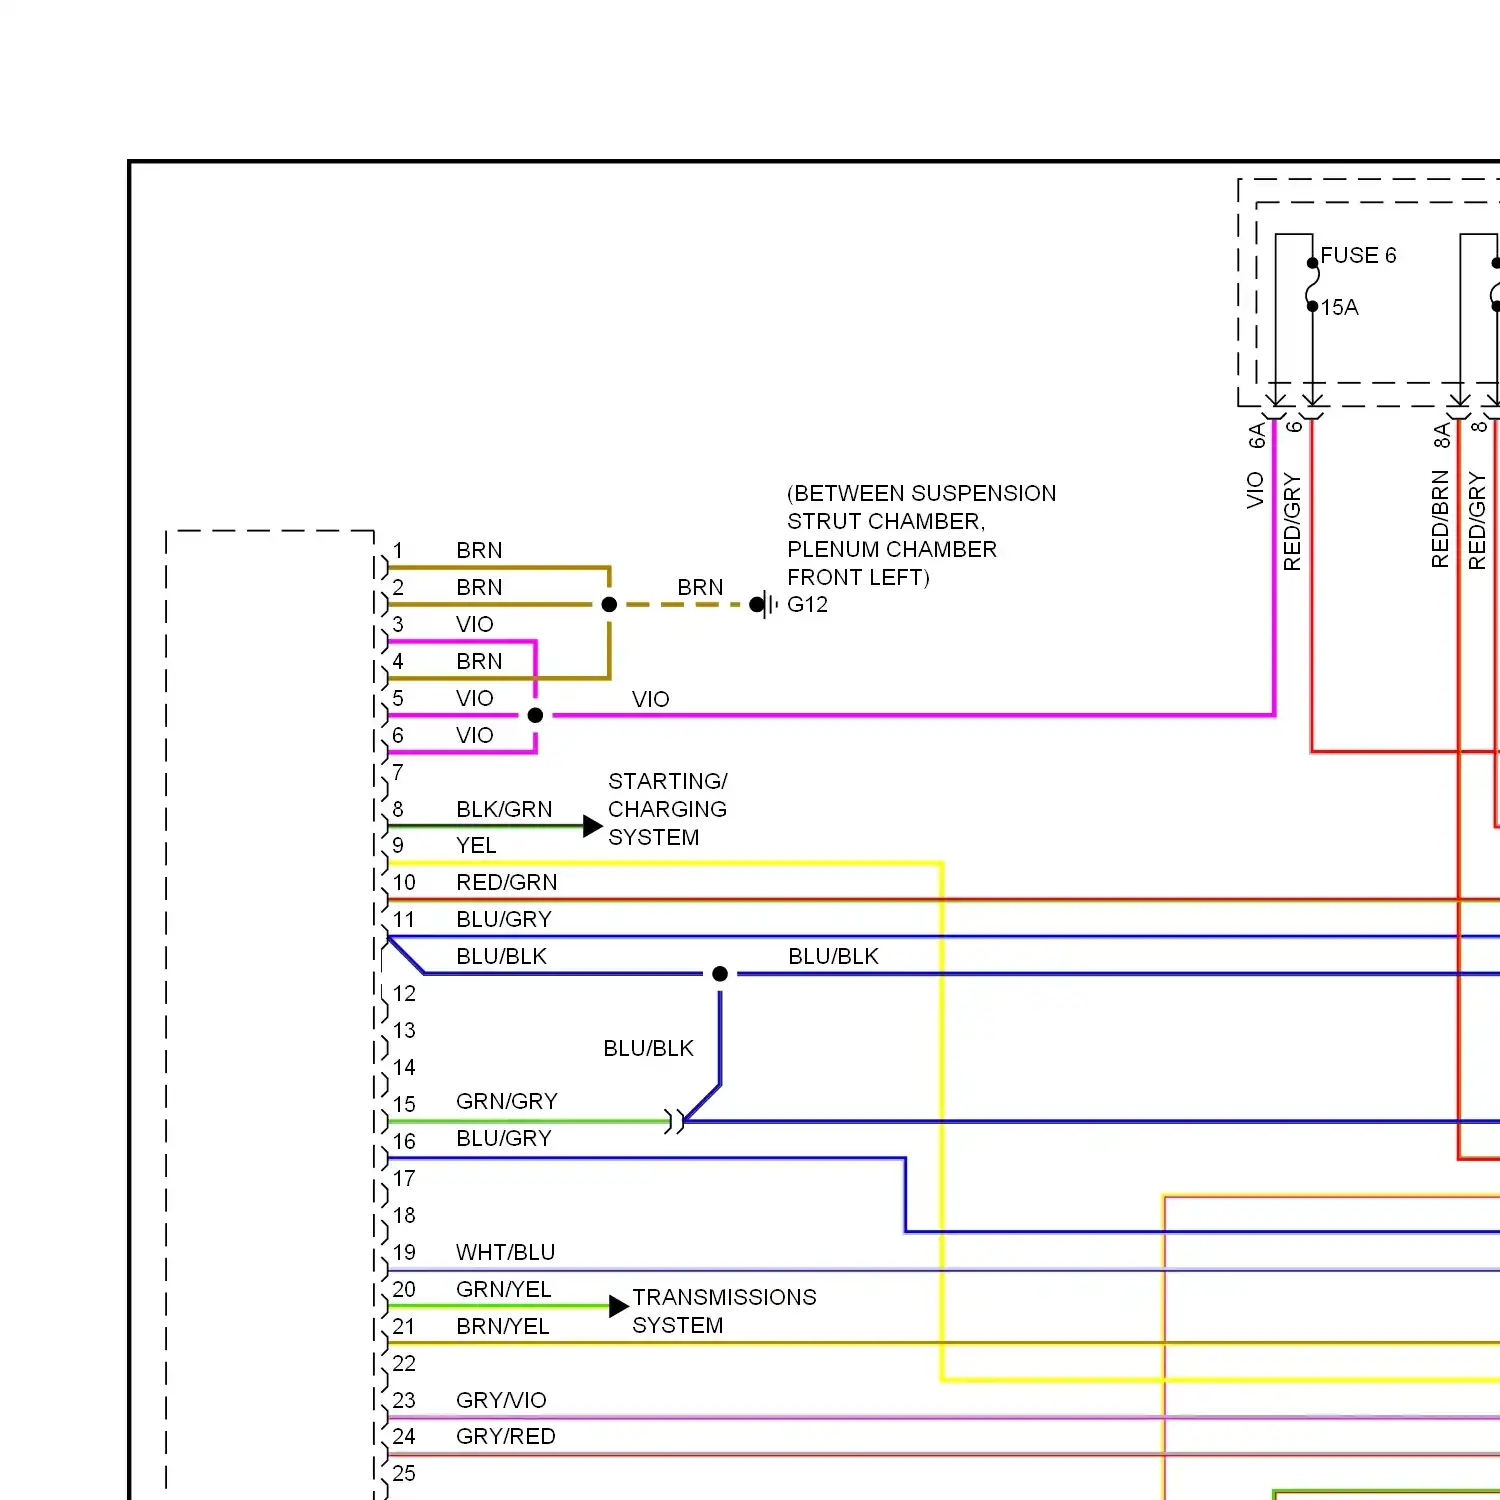Click the BETWEEN SUSPENSION STRUT CHAMBER location note

[921, 535]
